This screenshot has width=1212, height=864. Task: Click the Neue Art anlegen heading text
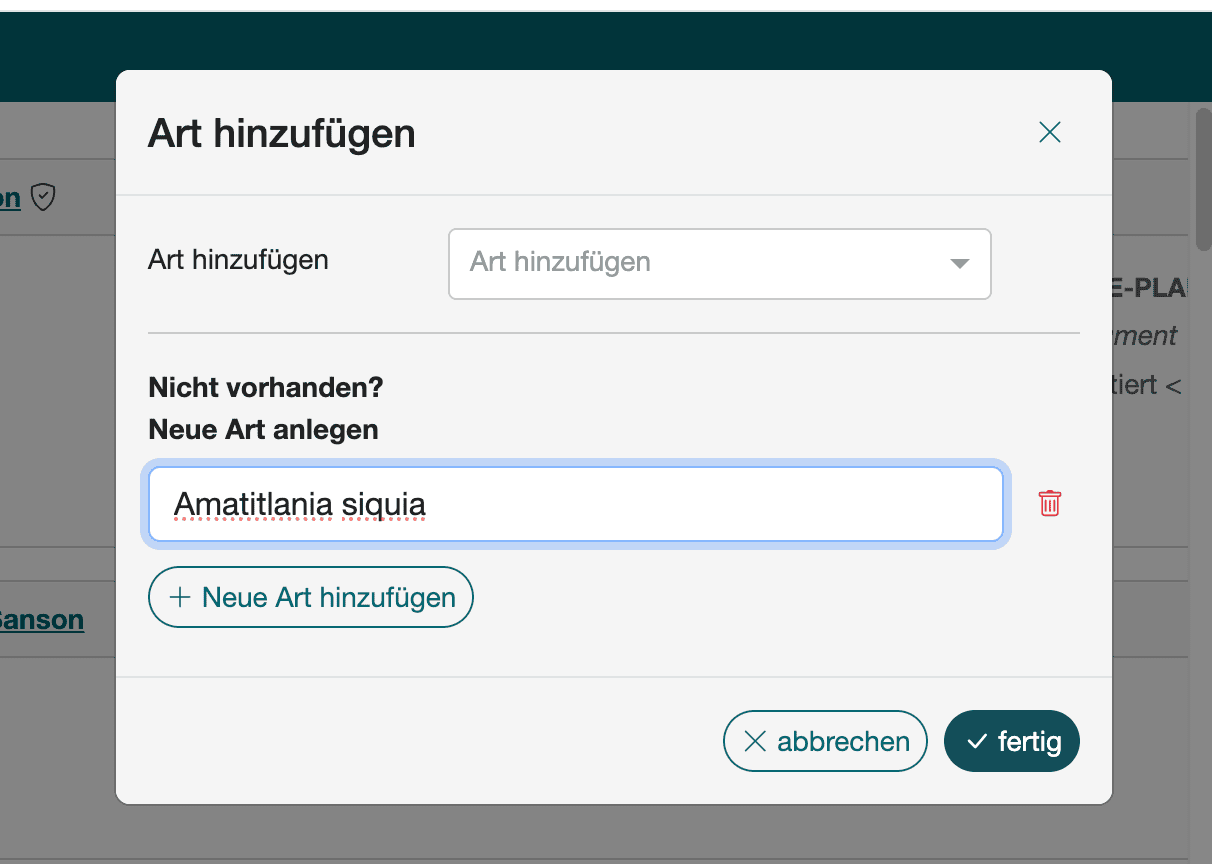pos(263,430)
